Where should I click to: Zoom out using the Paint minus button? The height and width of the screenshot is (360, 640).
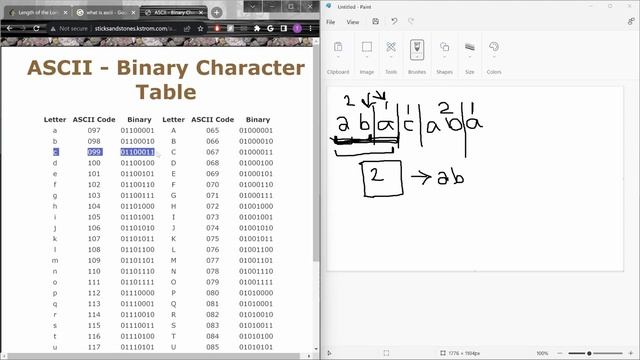[x=560, y=353]
